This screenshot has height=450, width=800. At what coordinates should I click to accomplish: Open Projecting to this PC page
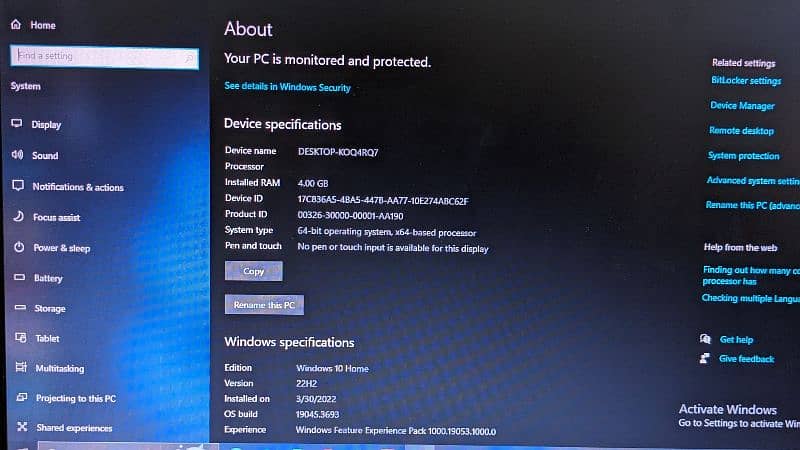point(75,398)
